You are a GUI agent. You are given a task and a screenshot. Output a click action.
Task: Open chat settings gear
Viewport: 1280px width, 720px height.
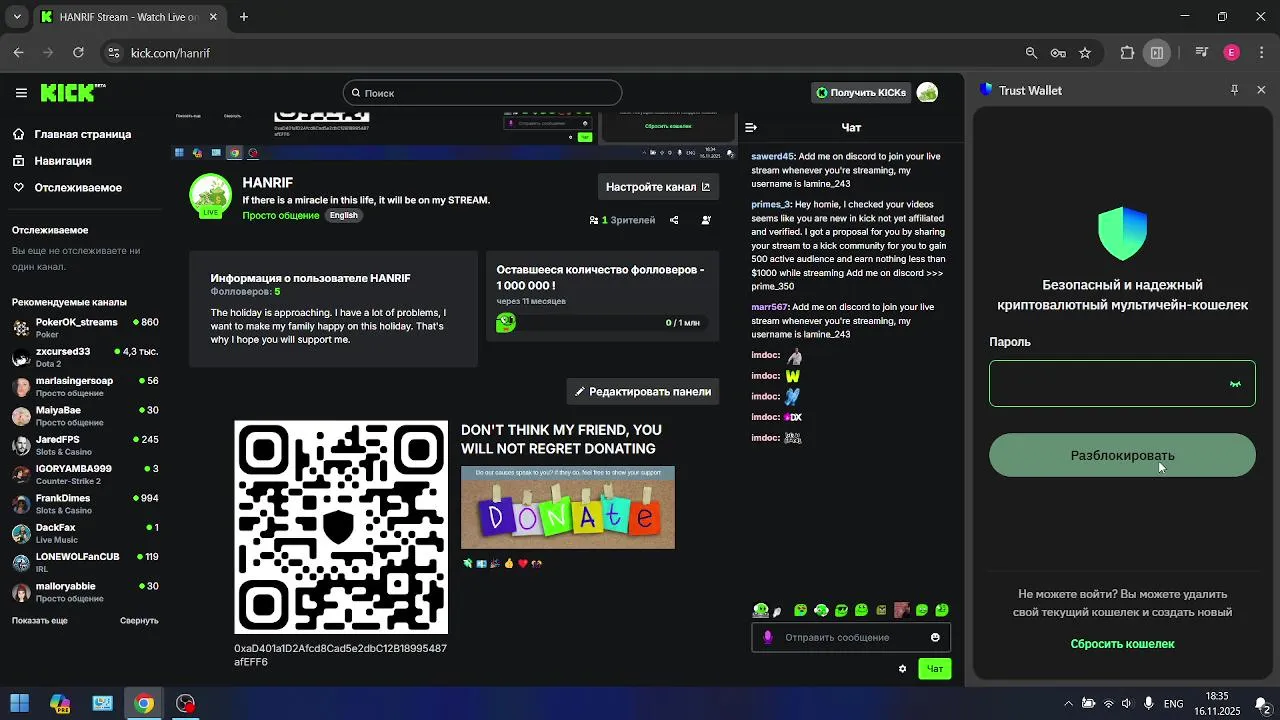pos(902,669)
